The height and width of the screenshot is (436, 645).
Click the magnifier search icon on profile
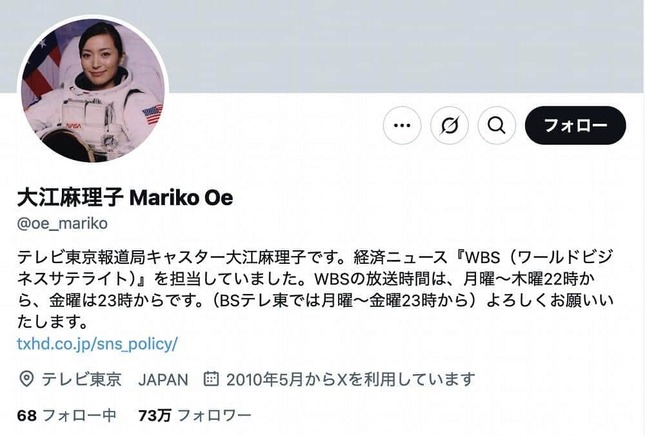click(497, 125)
